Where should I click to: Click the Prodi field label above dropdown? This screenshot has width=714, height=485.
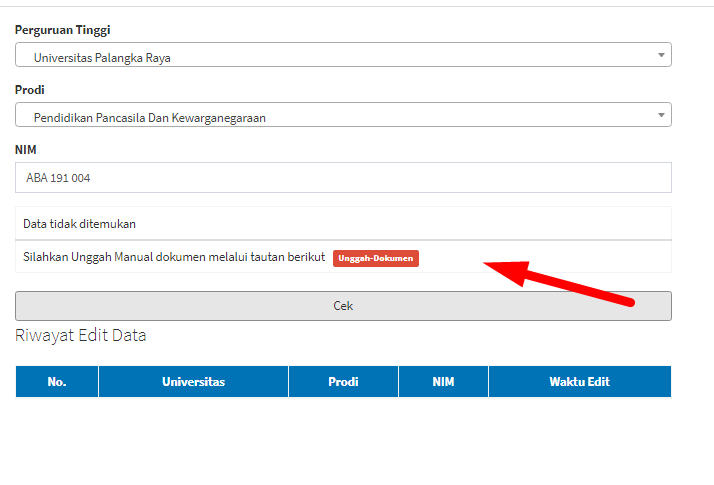30,90
